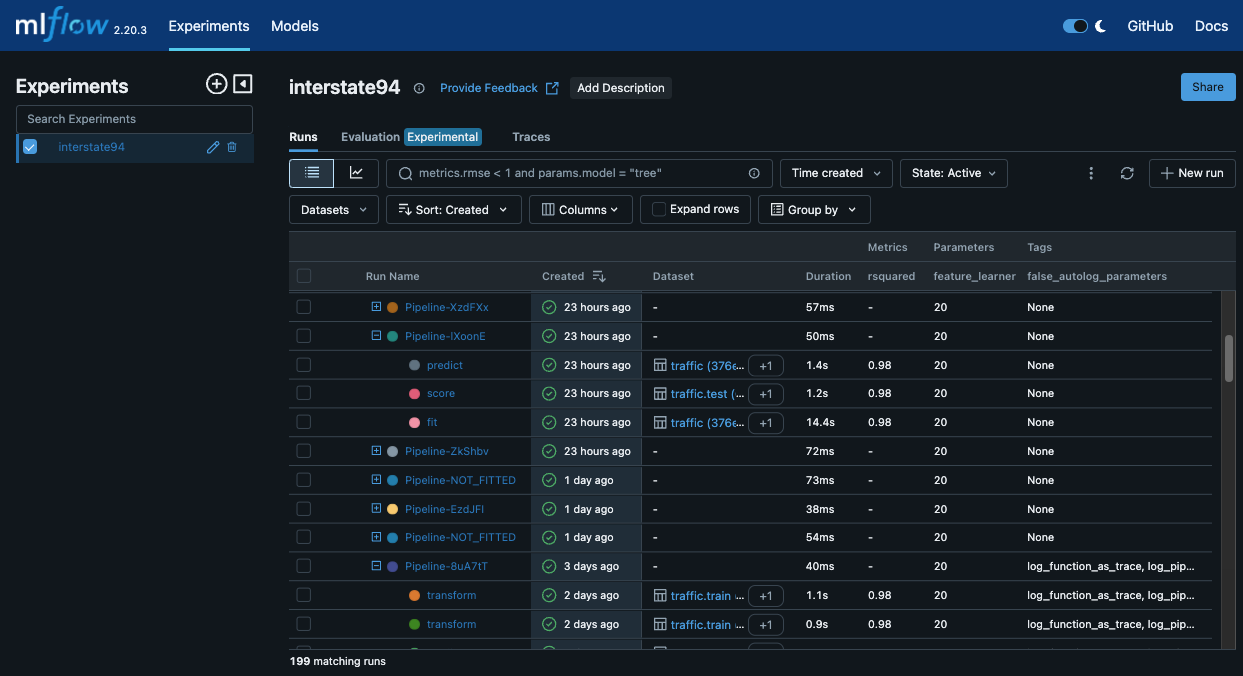Refresh the runs list
Image resolution: width=1243 pixels, height=676 pixels.
[1127, 173]
